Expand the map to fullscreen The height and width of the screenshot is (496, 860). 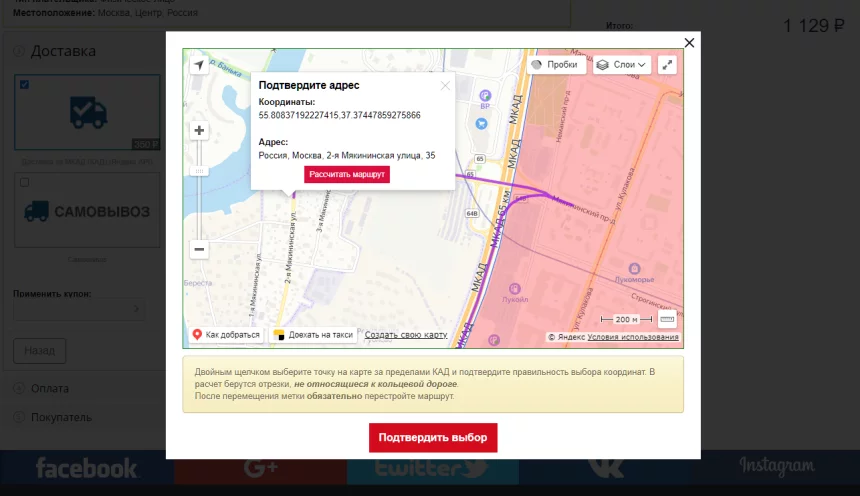coord(668,65)
